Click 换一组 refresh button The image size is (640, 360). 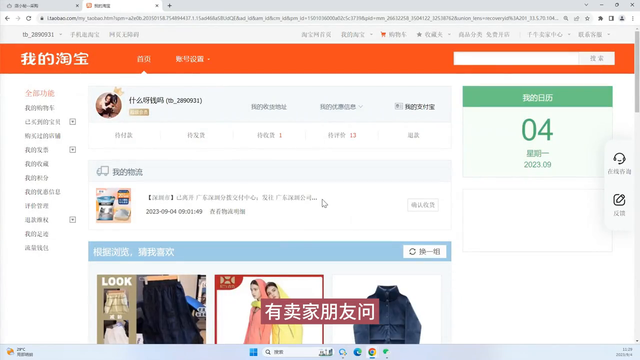tap(424, 251)
